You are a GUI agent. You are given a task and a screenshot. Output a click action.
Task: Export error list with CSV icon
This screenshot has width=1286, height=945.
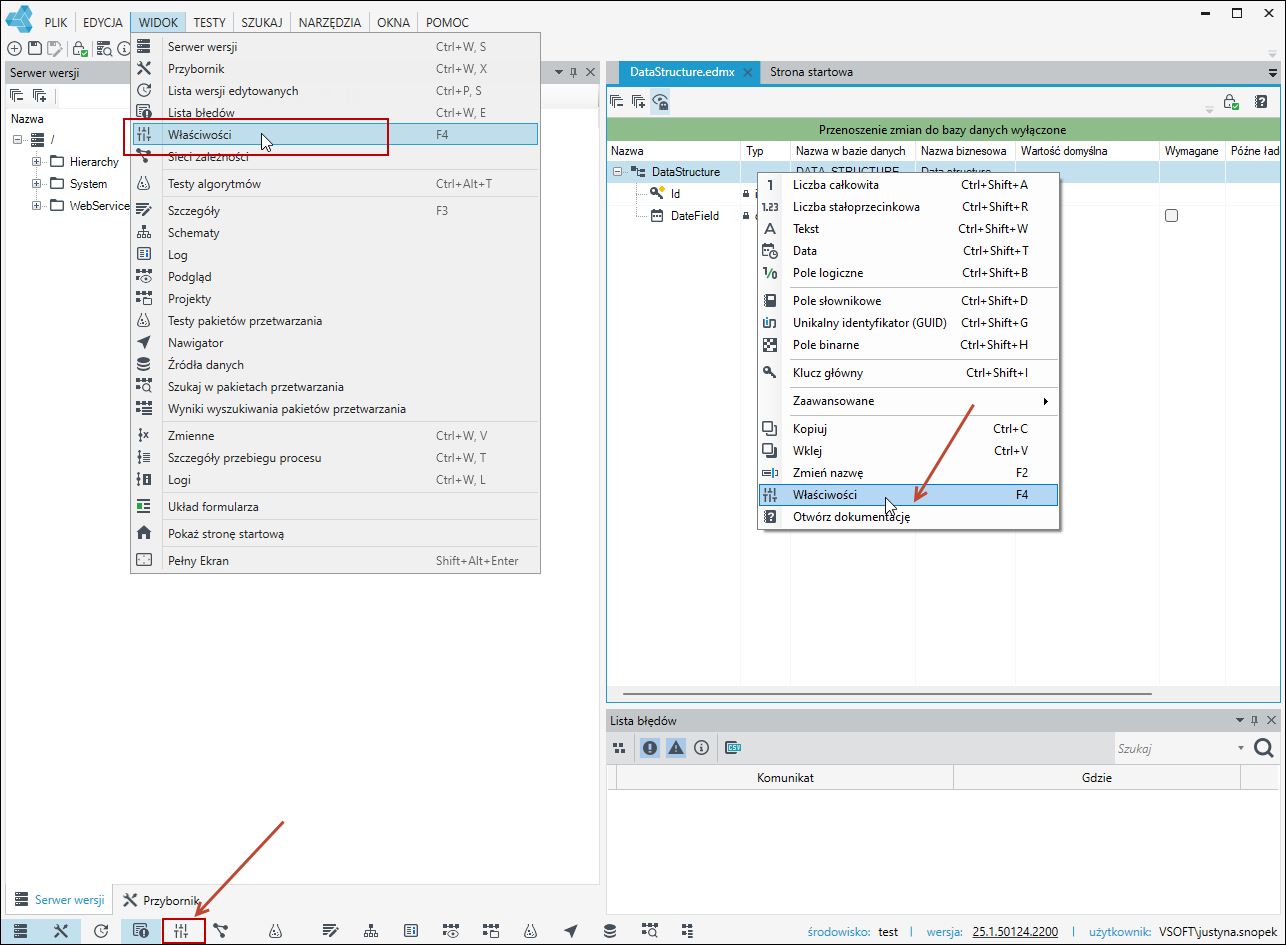tap(733, 747)
